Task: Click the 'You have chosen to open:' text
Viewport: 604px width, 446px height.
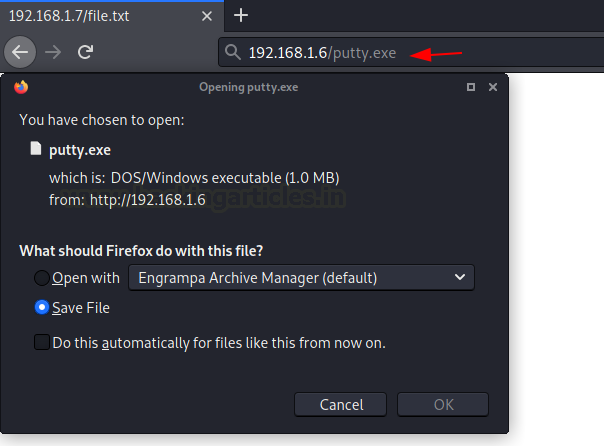Action: click(102, 120)
